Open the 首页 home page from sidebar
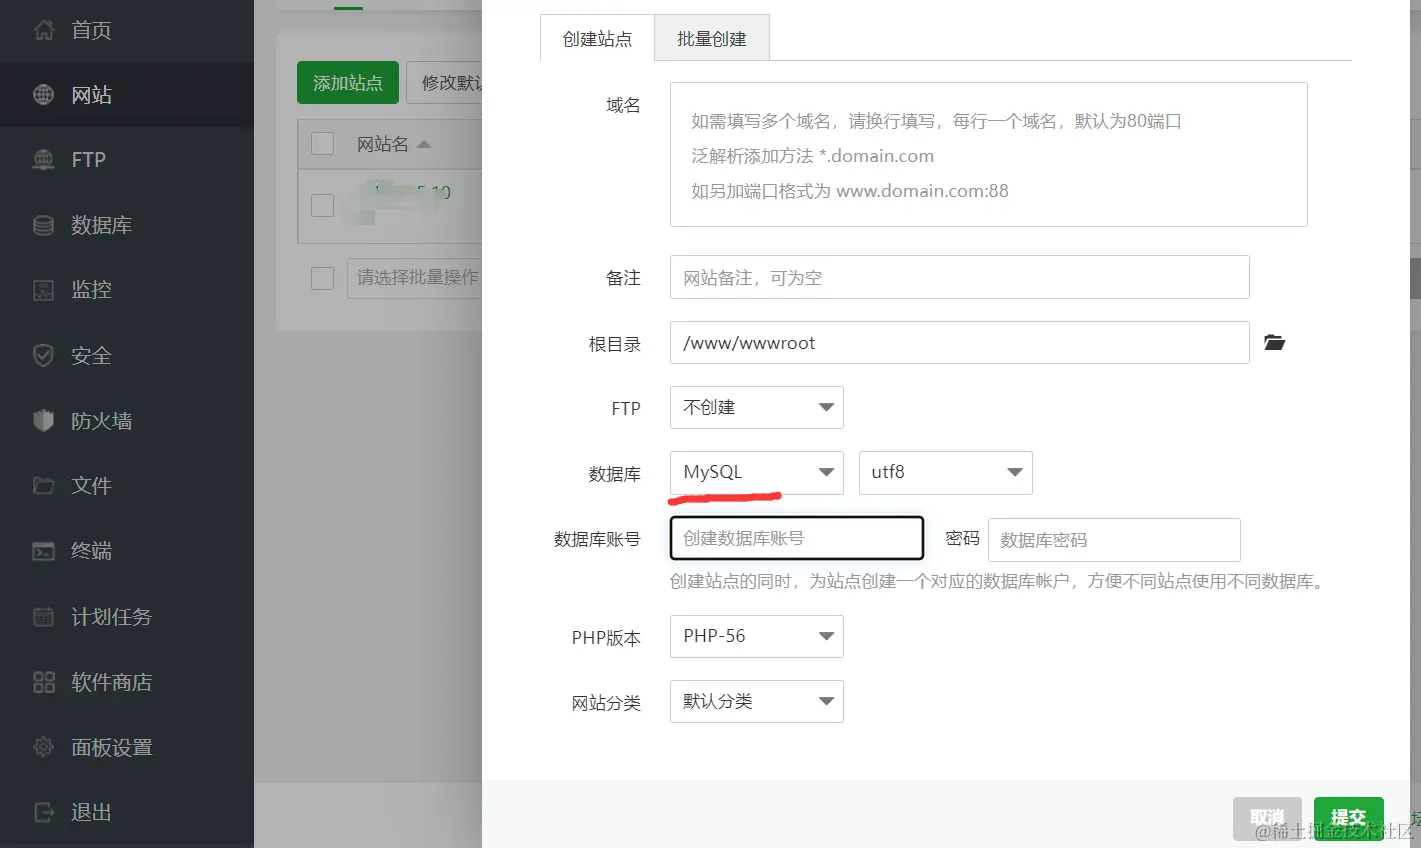1421x848 pixels. tap(90, 30)
